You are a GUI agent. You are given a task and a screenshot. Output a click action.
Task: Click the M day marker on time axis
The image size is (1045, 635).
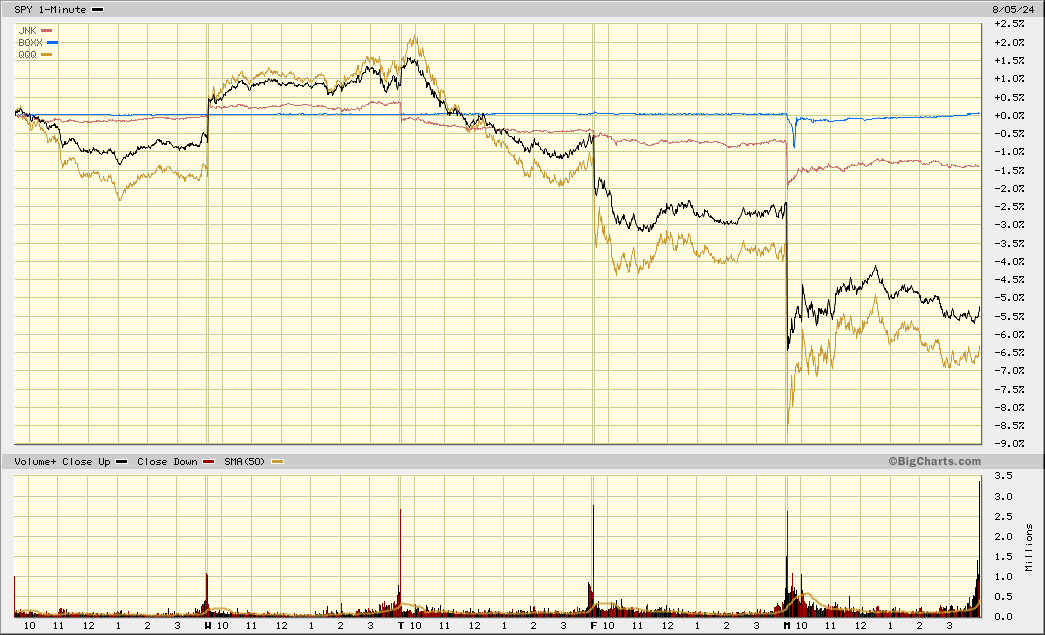point(787,626)
